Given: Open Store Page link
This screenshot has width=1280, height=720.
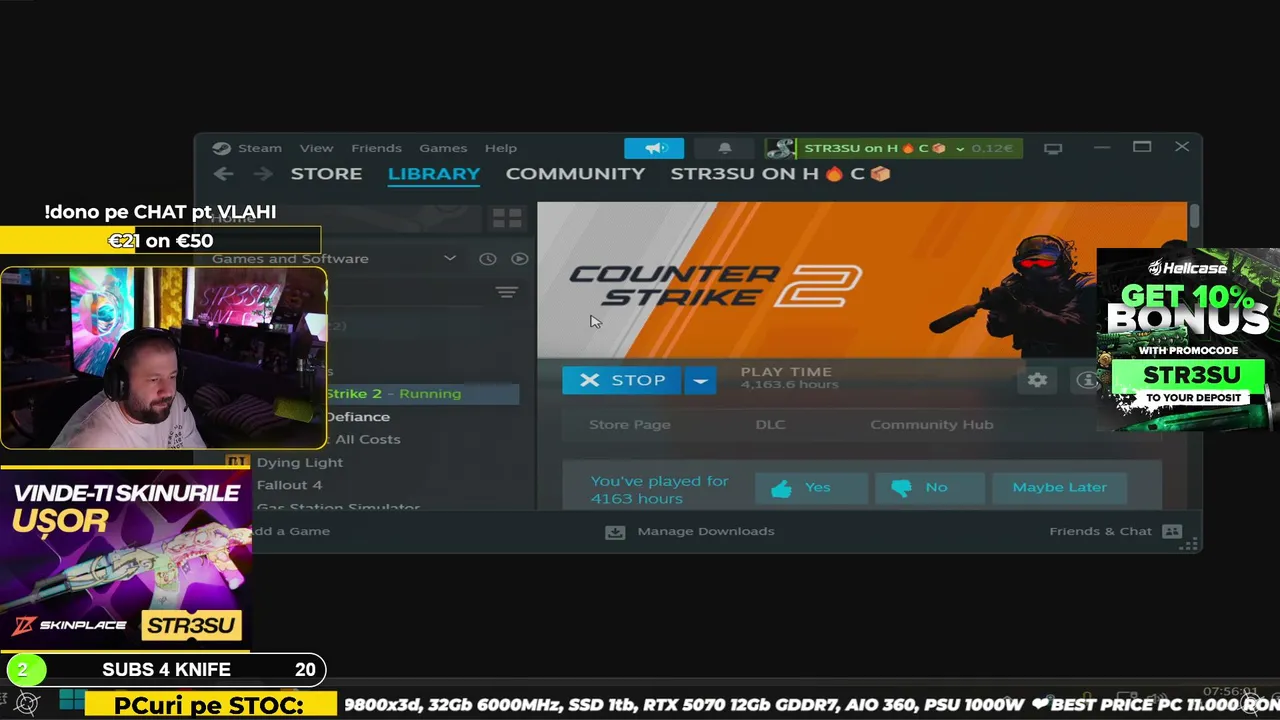Looking at the screenshot, I should (630, 425).
